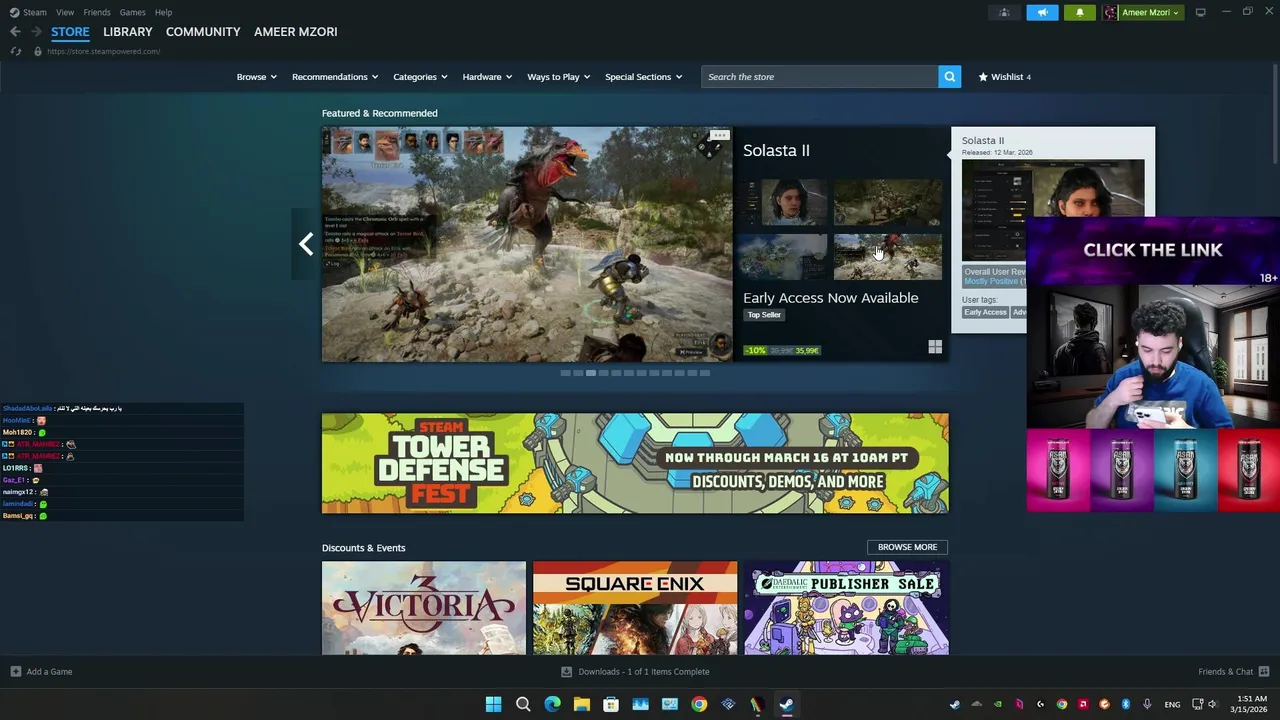Launch Microsoft Edge from taskbar

552,704
